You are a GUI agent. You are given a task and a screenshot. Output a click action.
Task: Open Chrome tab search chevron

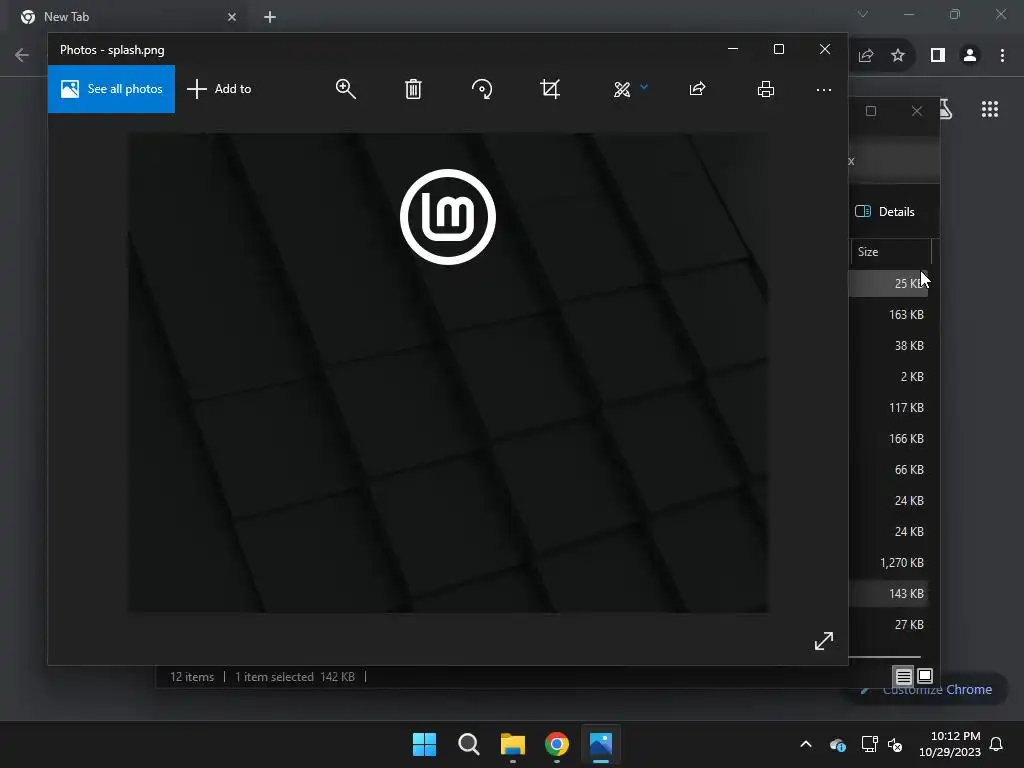[863, 14]
